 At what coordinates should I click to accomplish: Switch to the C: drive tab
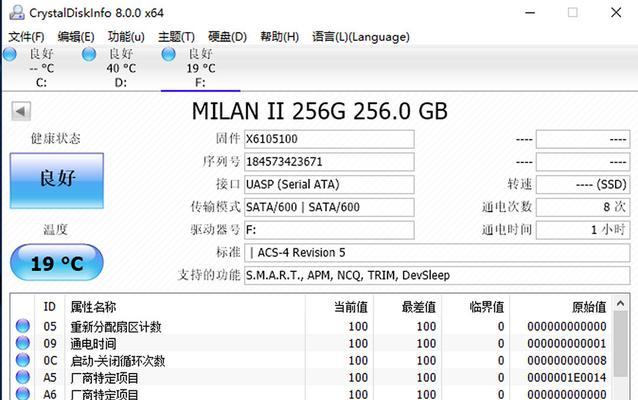[41, 68]
